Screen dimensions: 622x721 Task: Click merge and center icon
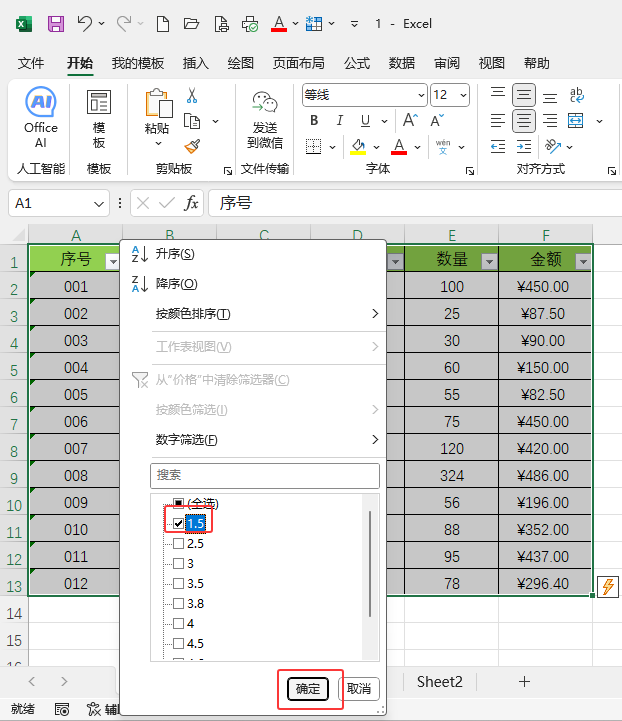[x=576, y=121]
